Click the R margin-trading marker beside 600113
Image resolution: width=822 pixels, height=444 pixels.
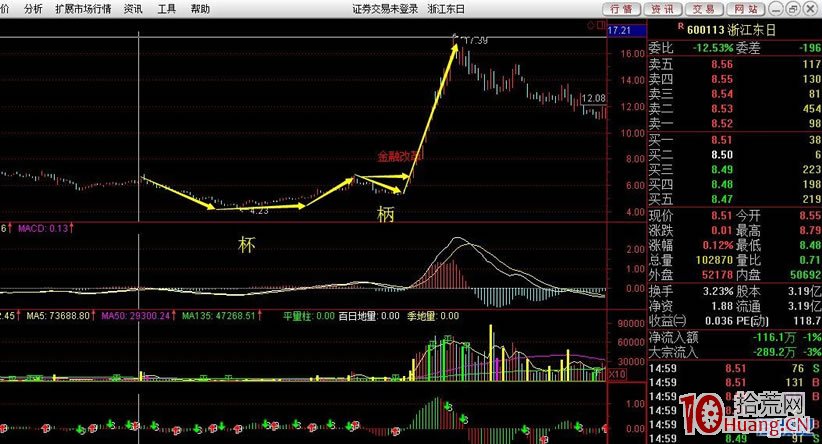pos(680,26)
